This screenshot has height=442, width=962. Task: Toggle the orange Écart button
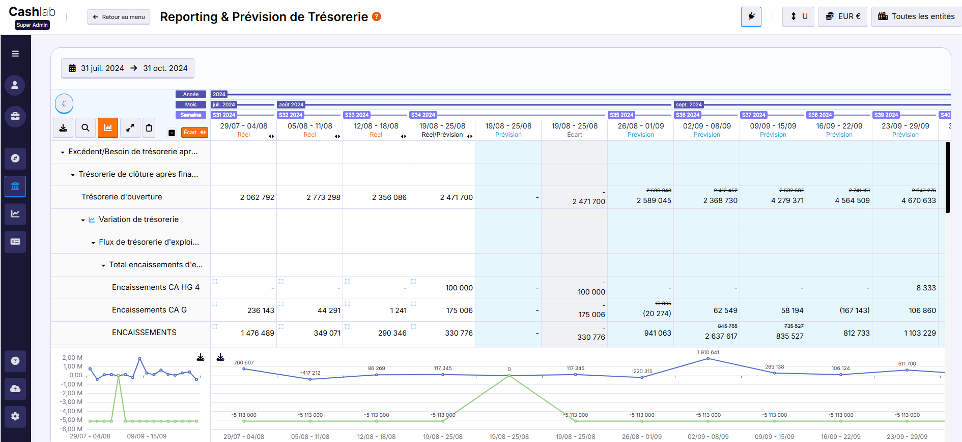[194, 132]
